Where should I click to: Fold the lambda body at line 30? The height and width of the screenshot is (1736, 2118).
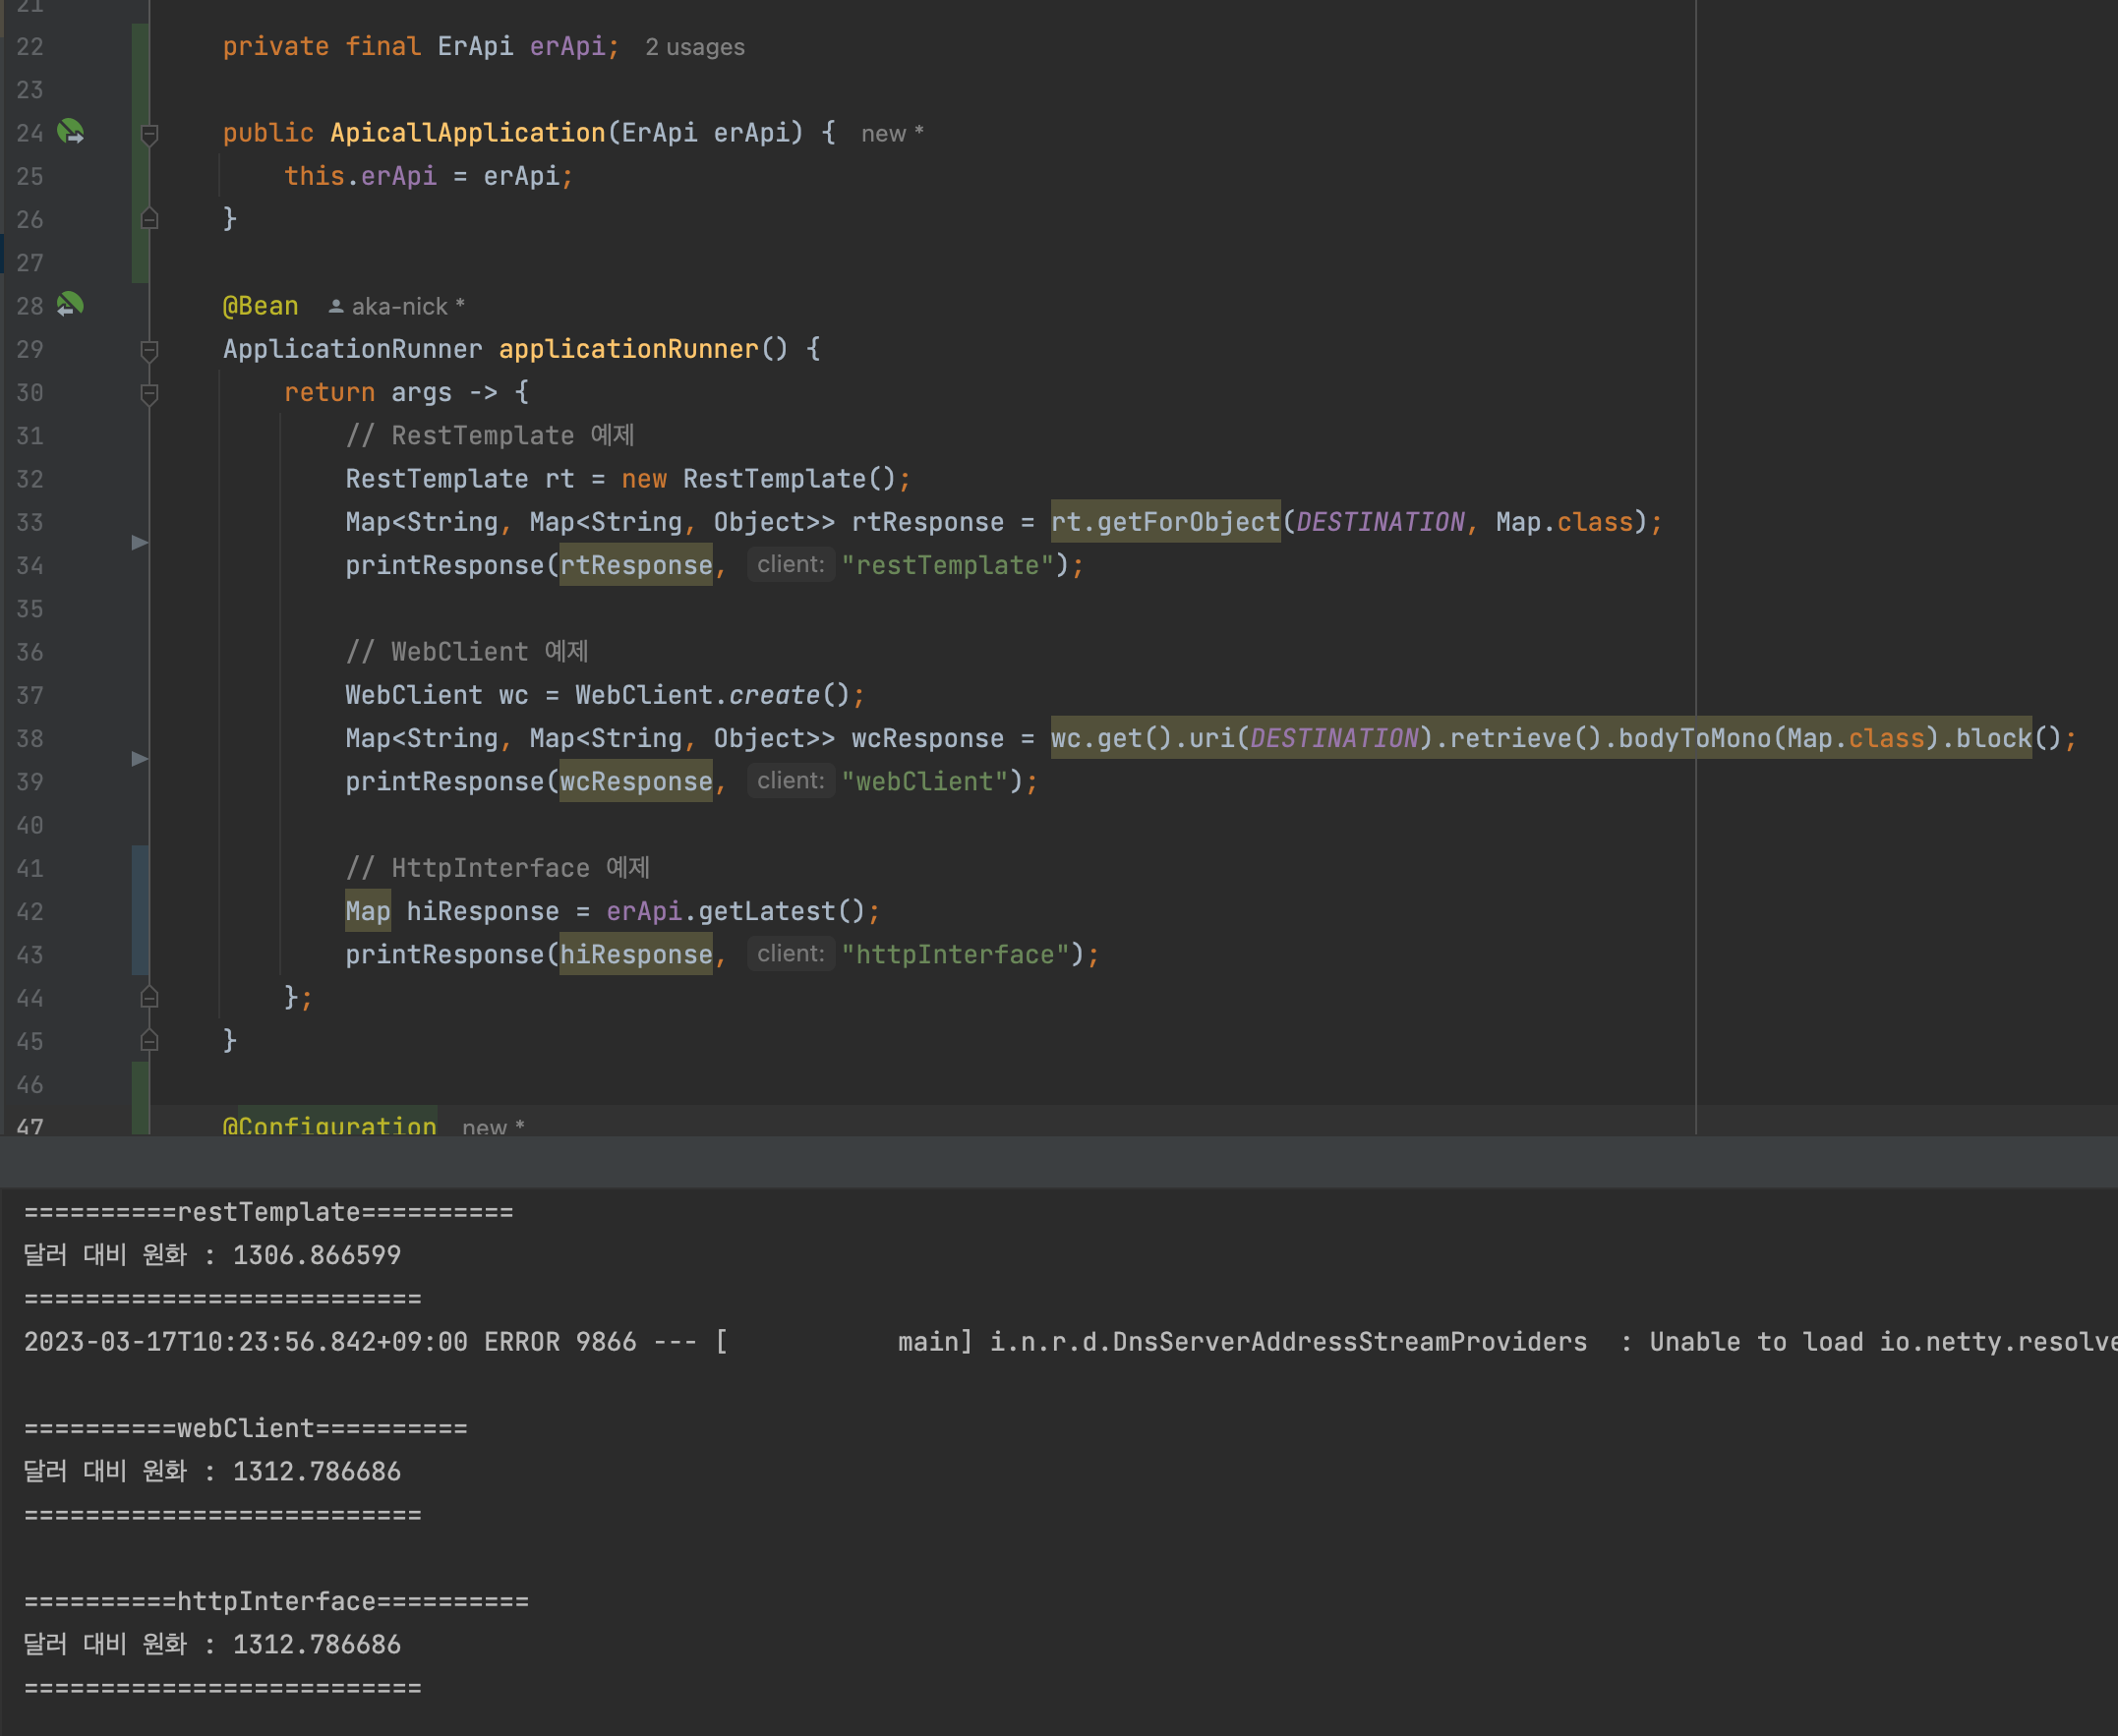[x=150, y=393]
